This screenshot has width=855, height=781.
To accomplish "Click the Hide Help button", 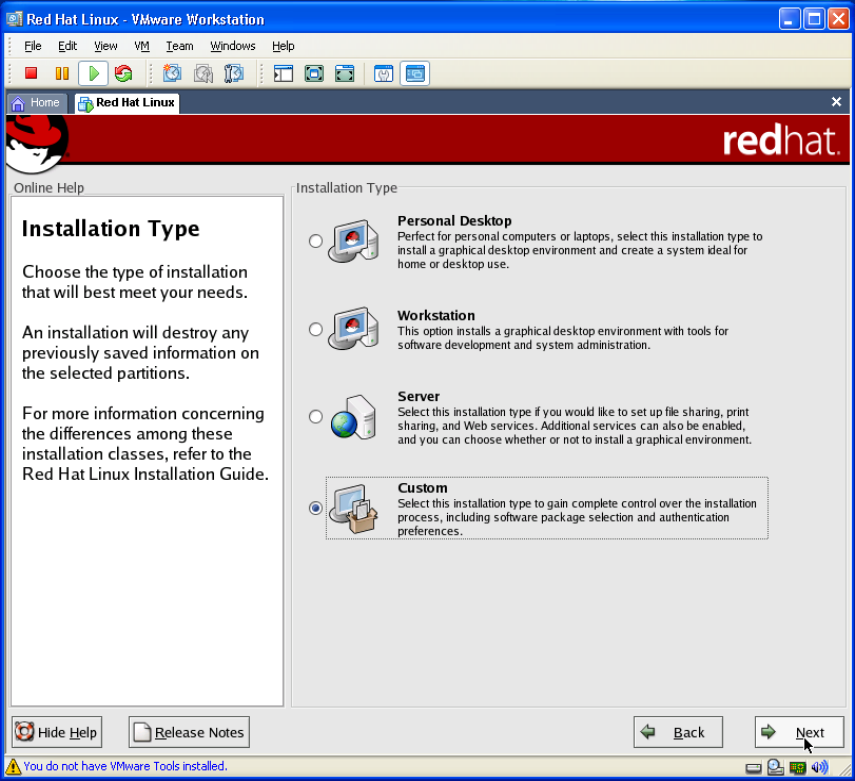I will [57, 732].
